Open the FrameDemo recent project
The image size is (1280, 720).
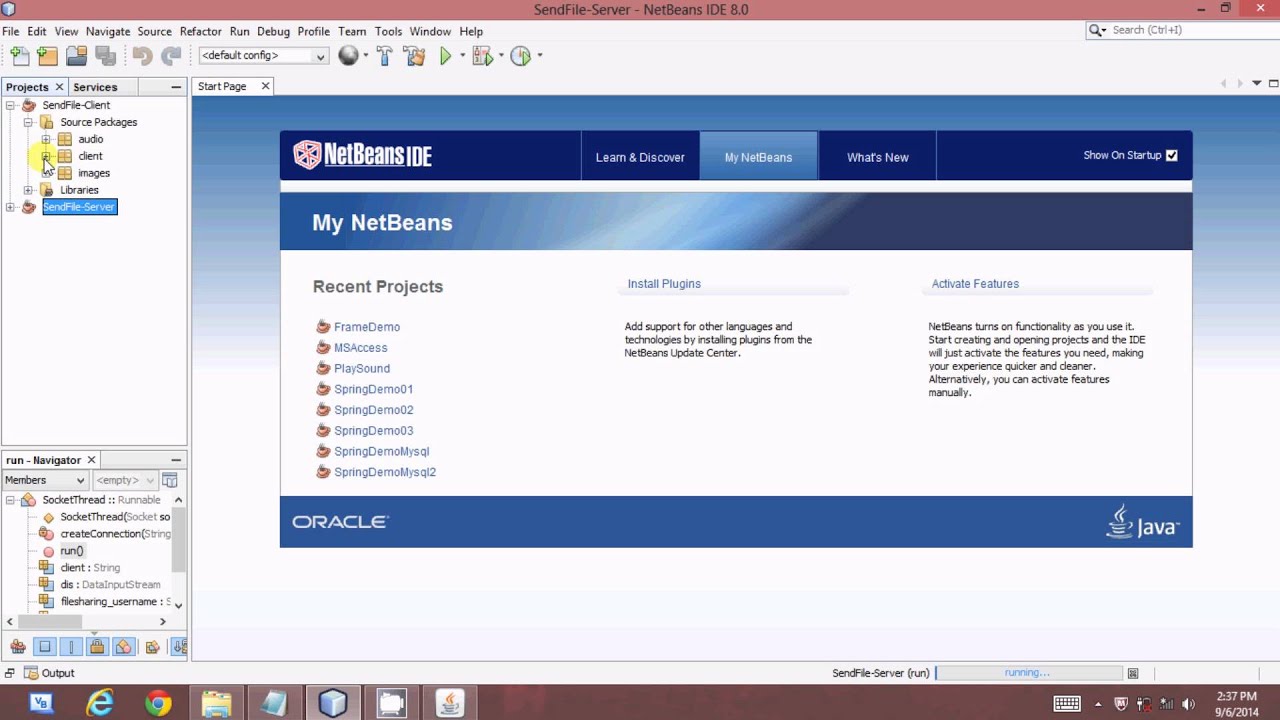(367, 327)
